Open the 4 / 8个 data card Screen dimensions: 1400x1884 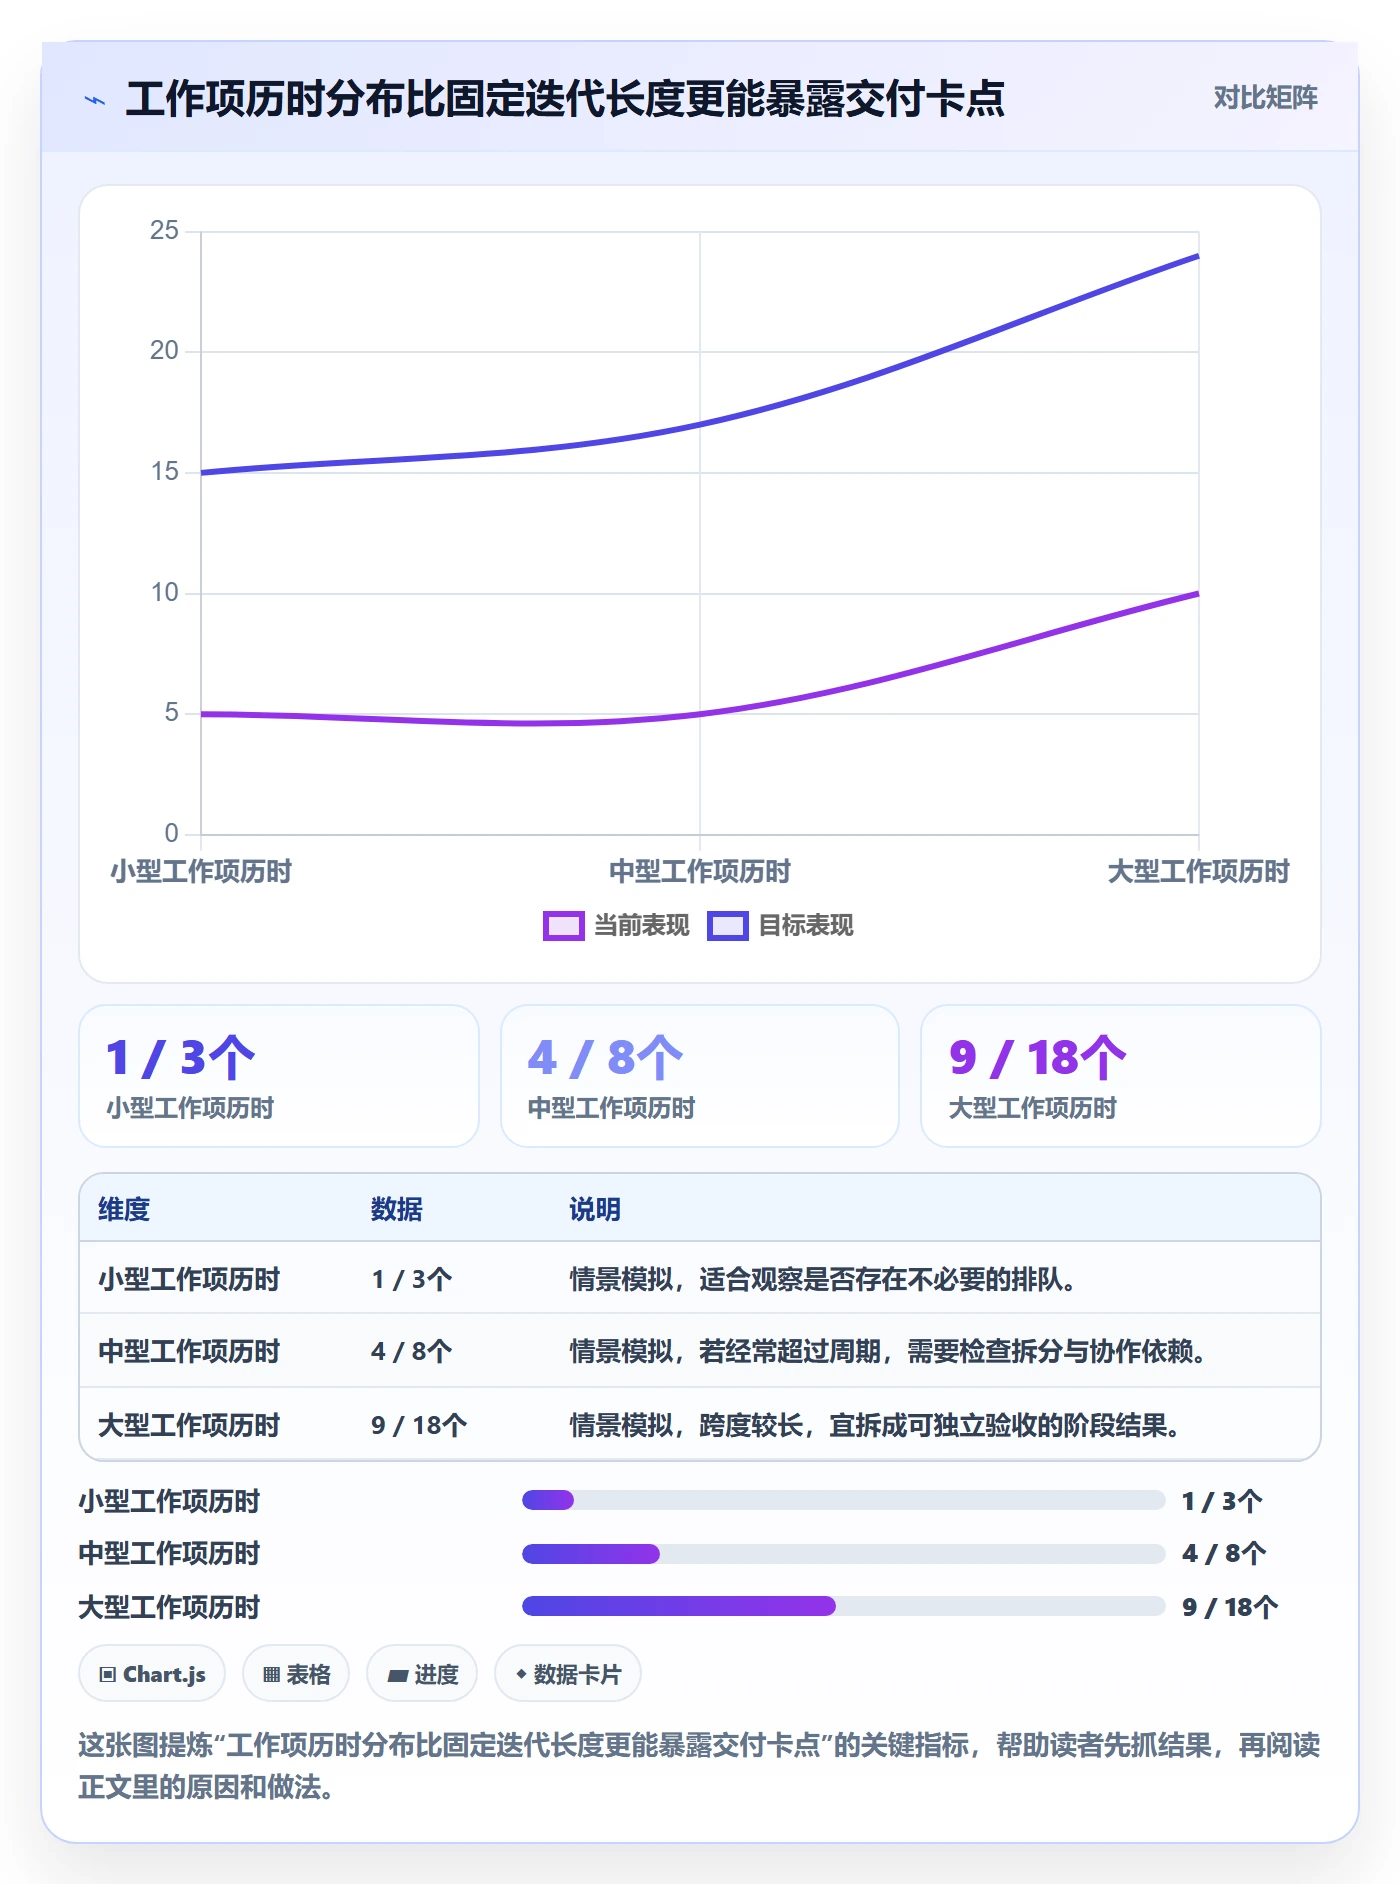point(700,1076)
